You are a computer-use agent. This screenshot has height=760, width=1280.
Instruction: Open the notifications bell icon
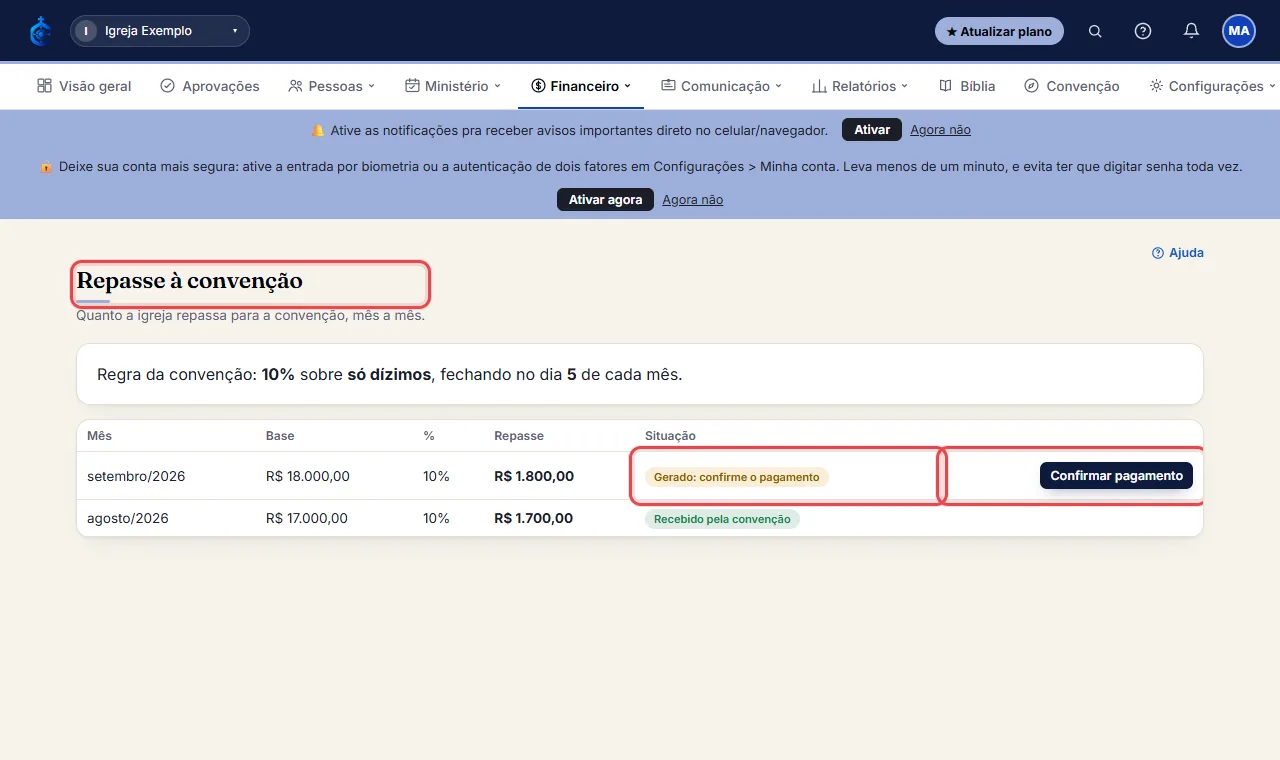1191,31
